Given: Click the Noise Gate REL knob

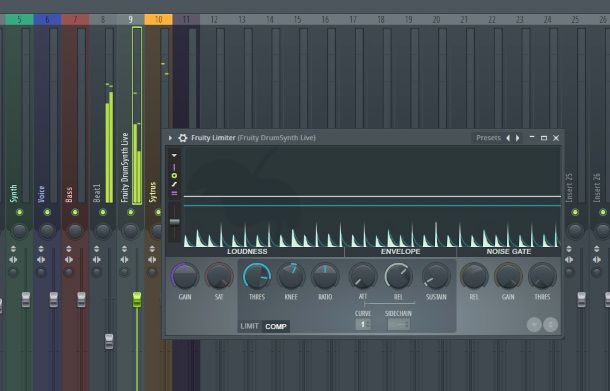Looking at the screenshot, I should 474,276.
